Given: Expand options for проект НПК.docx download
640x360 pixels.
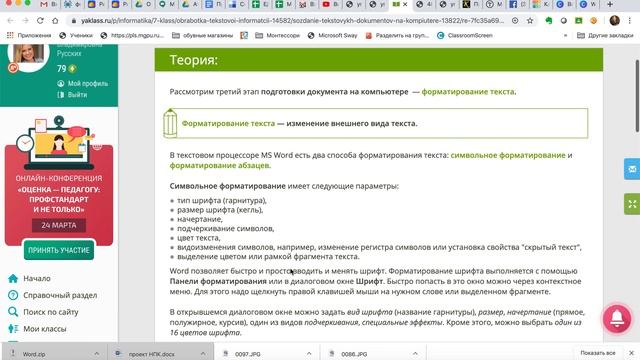Looking at the screenshot, I should (x=203, y=354).
